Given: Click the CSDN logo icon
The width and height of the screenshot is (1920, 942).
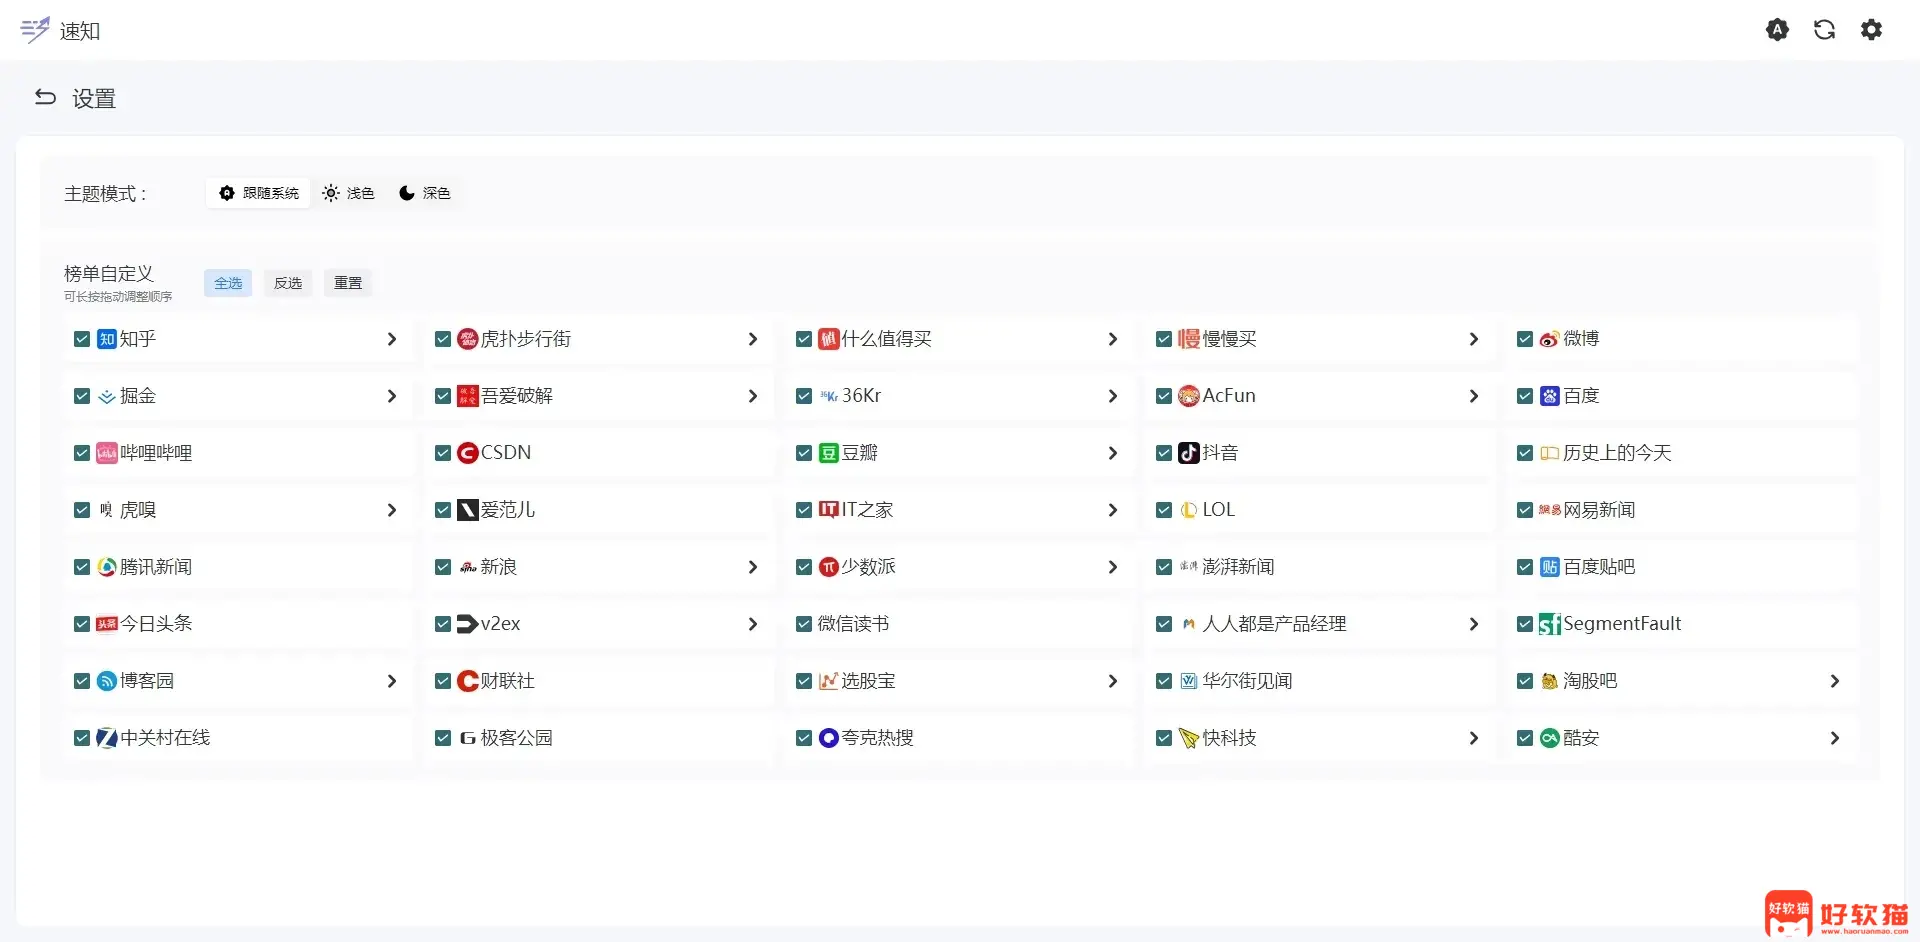Looking at the screenshot, I should coord(467,453).
